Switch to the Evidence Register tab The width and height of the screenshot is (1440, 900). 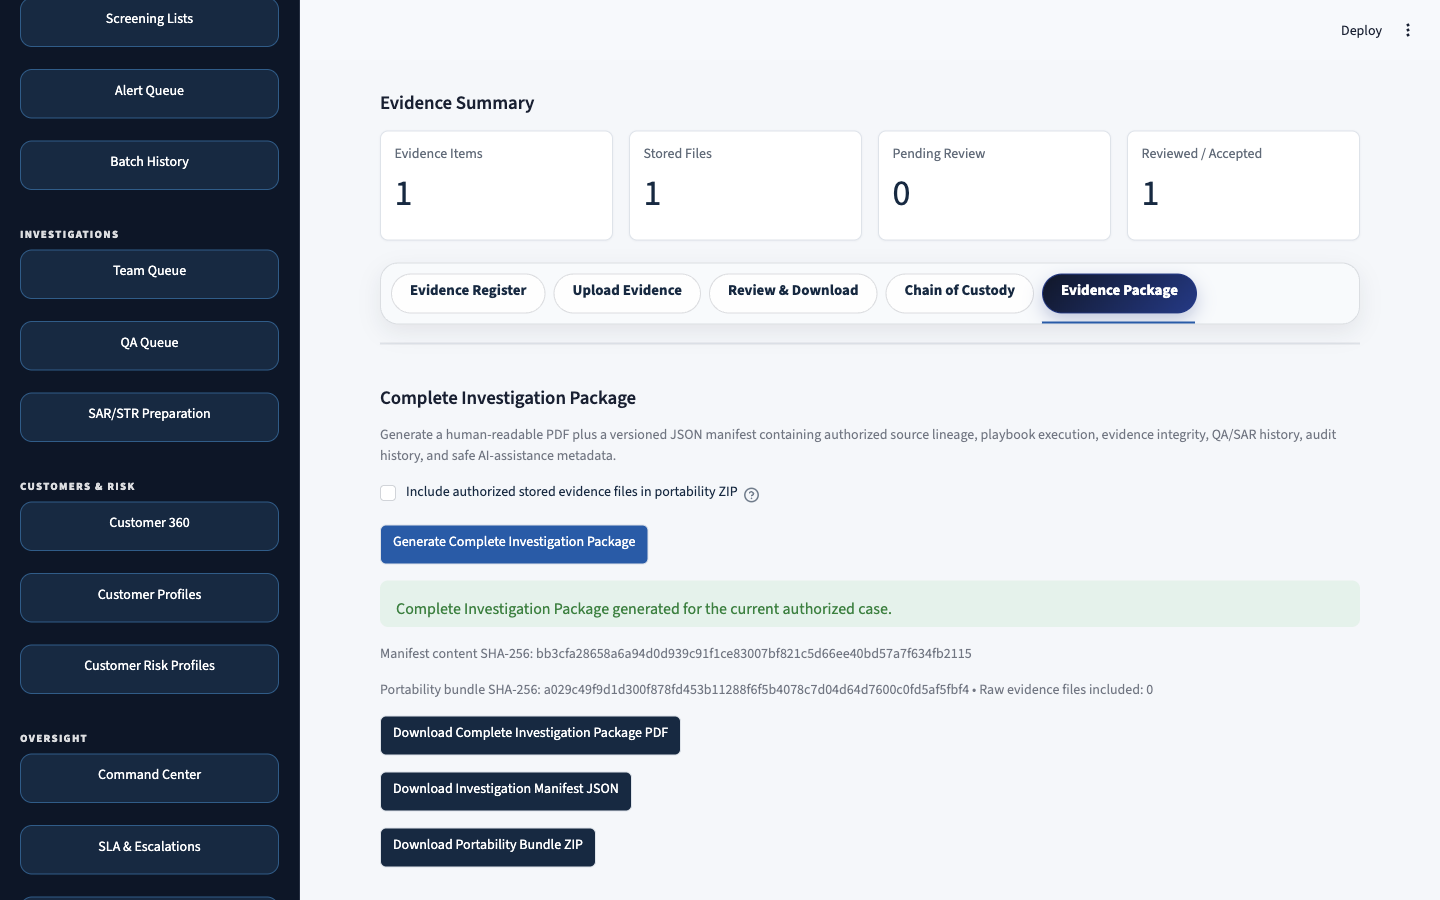coord(468,292)
